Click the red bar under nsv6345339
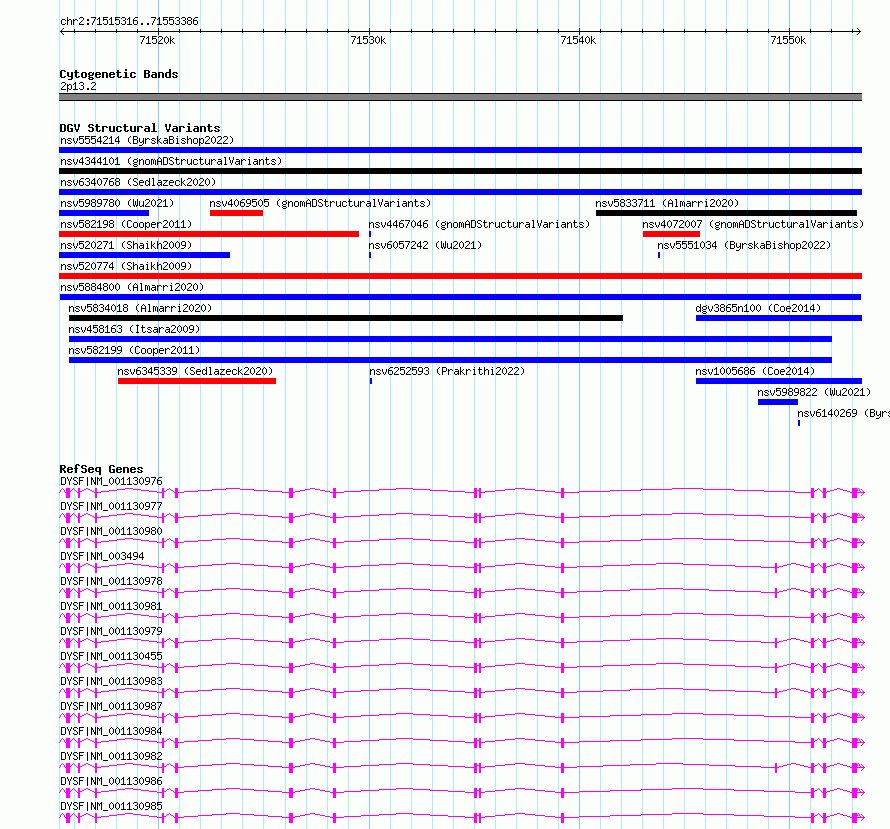This screenshot has width=890, height=829. (197, 381)
